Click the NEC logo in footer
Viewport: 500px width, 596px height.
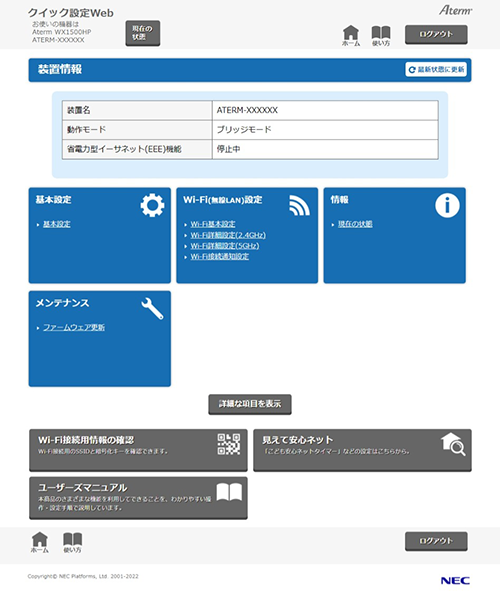point(455,580)
